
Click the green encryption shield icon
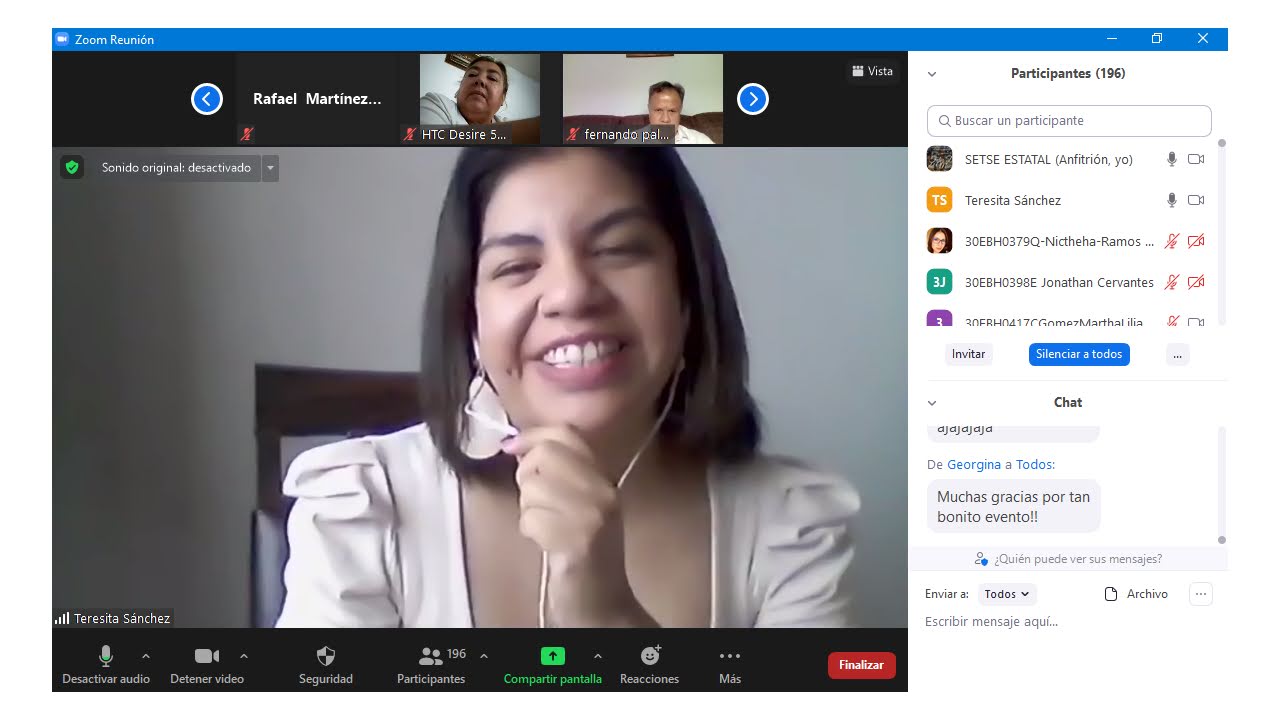click(71, 167)
